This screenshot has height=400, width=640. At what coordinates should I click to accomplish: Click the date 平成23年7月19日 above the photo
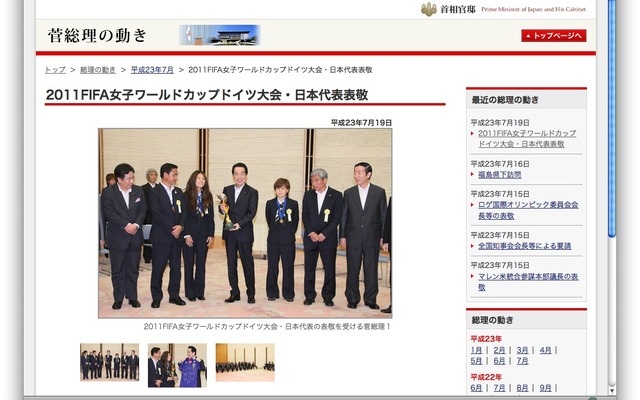pos(361,122)
